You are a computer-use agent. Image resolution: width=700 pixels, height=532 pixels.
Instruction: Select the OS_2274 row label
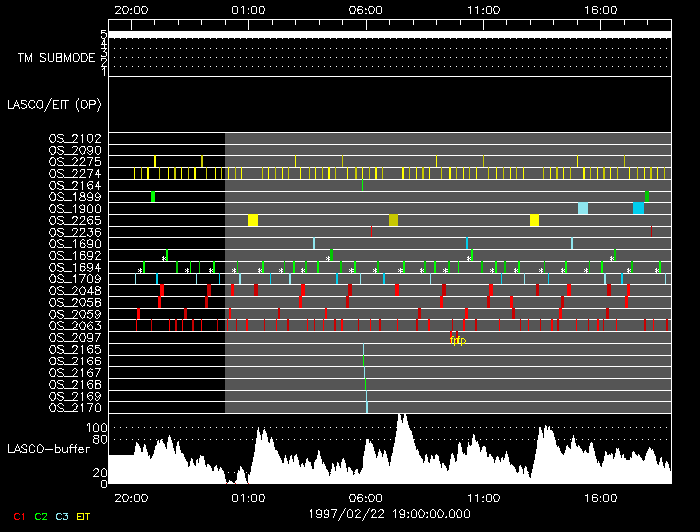tap(74, 173)
